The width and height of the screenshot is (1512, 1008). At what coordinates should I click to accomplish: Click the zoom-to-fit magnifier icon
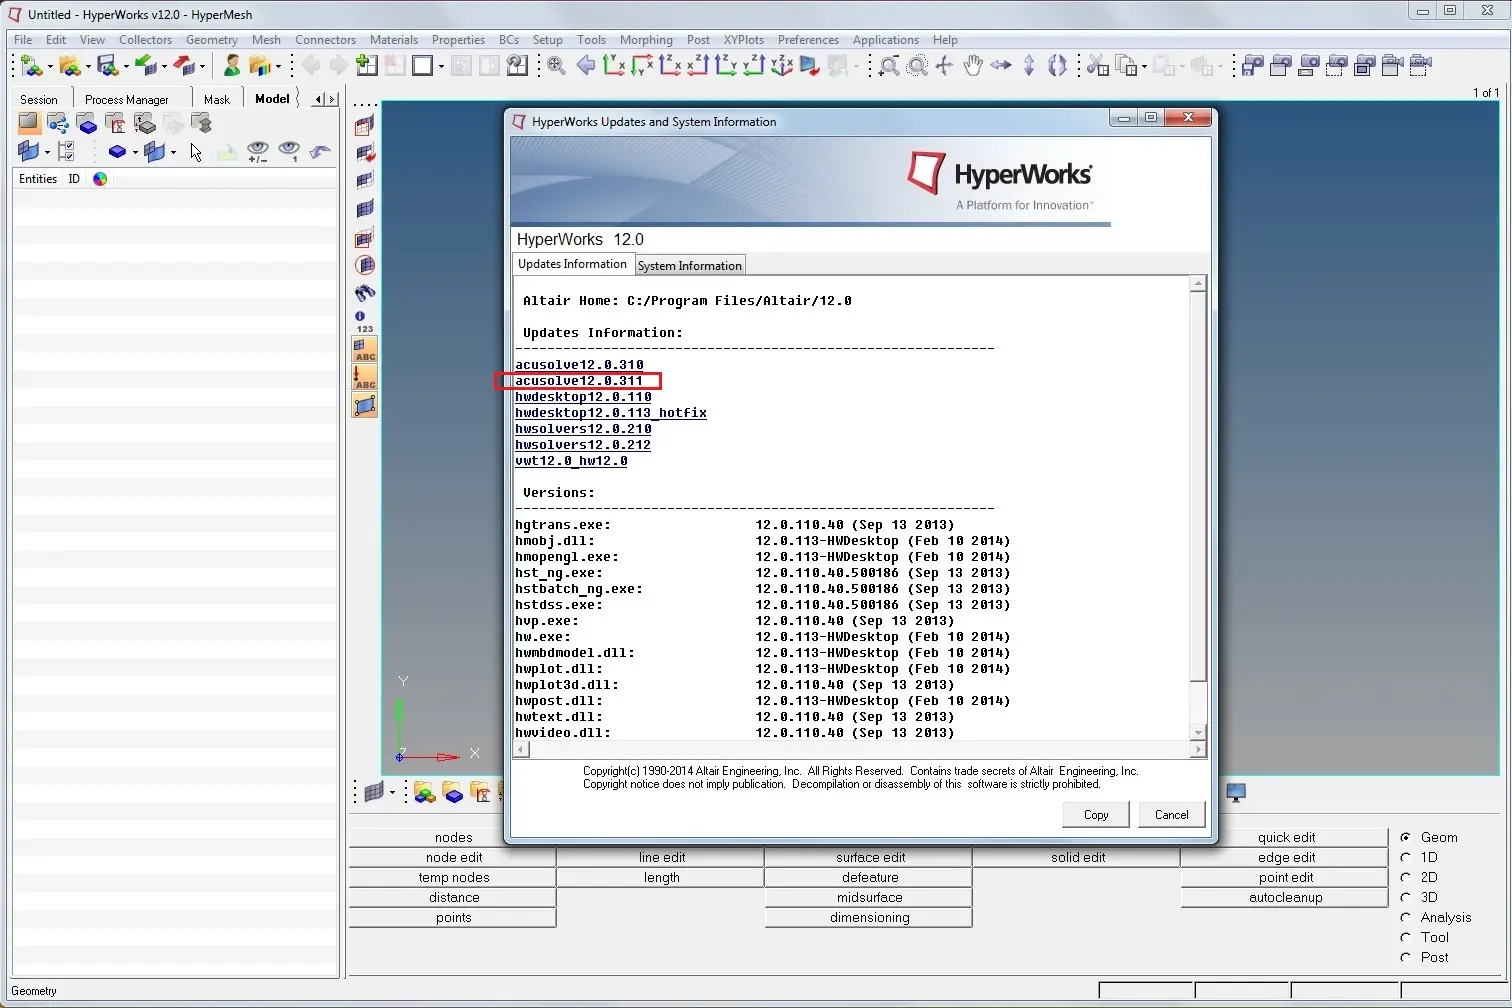(x=557, y=66)
